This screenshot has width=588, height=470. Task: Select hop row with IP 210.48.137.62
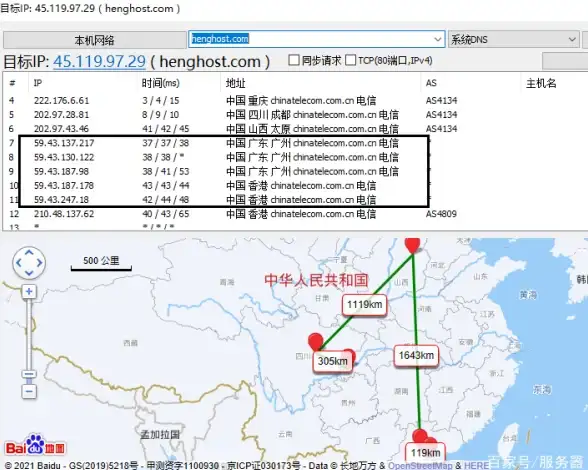coord(294,214)
